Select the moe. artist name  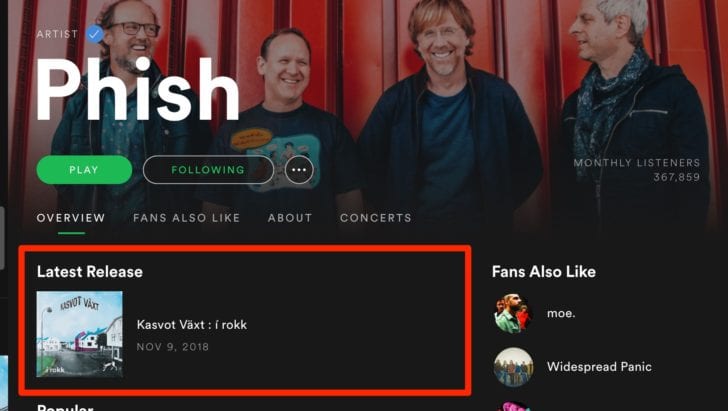click(561, 313)
